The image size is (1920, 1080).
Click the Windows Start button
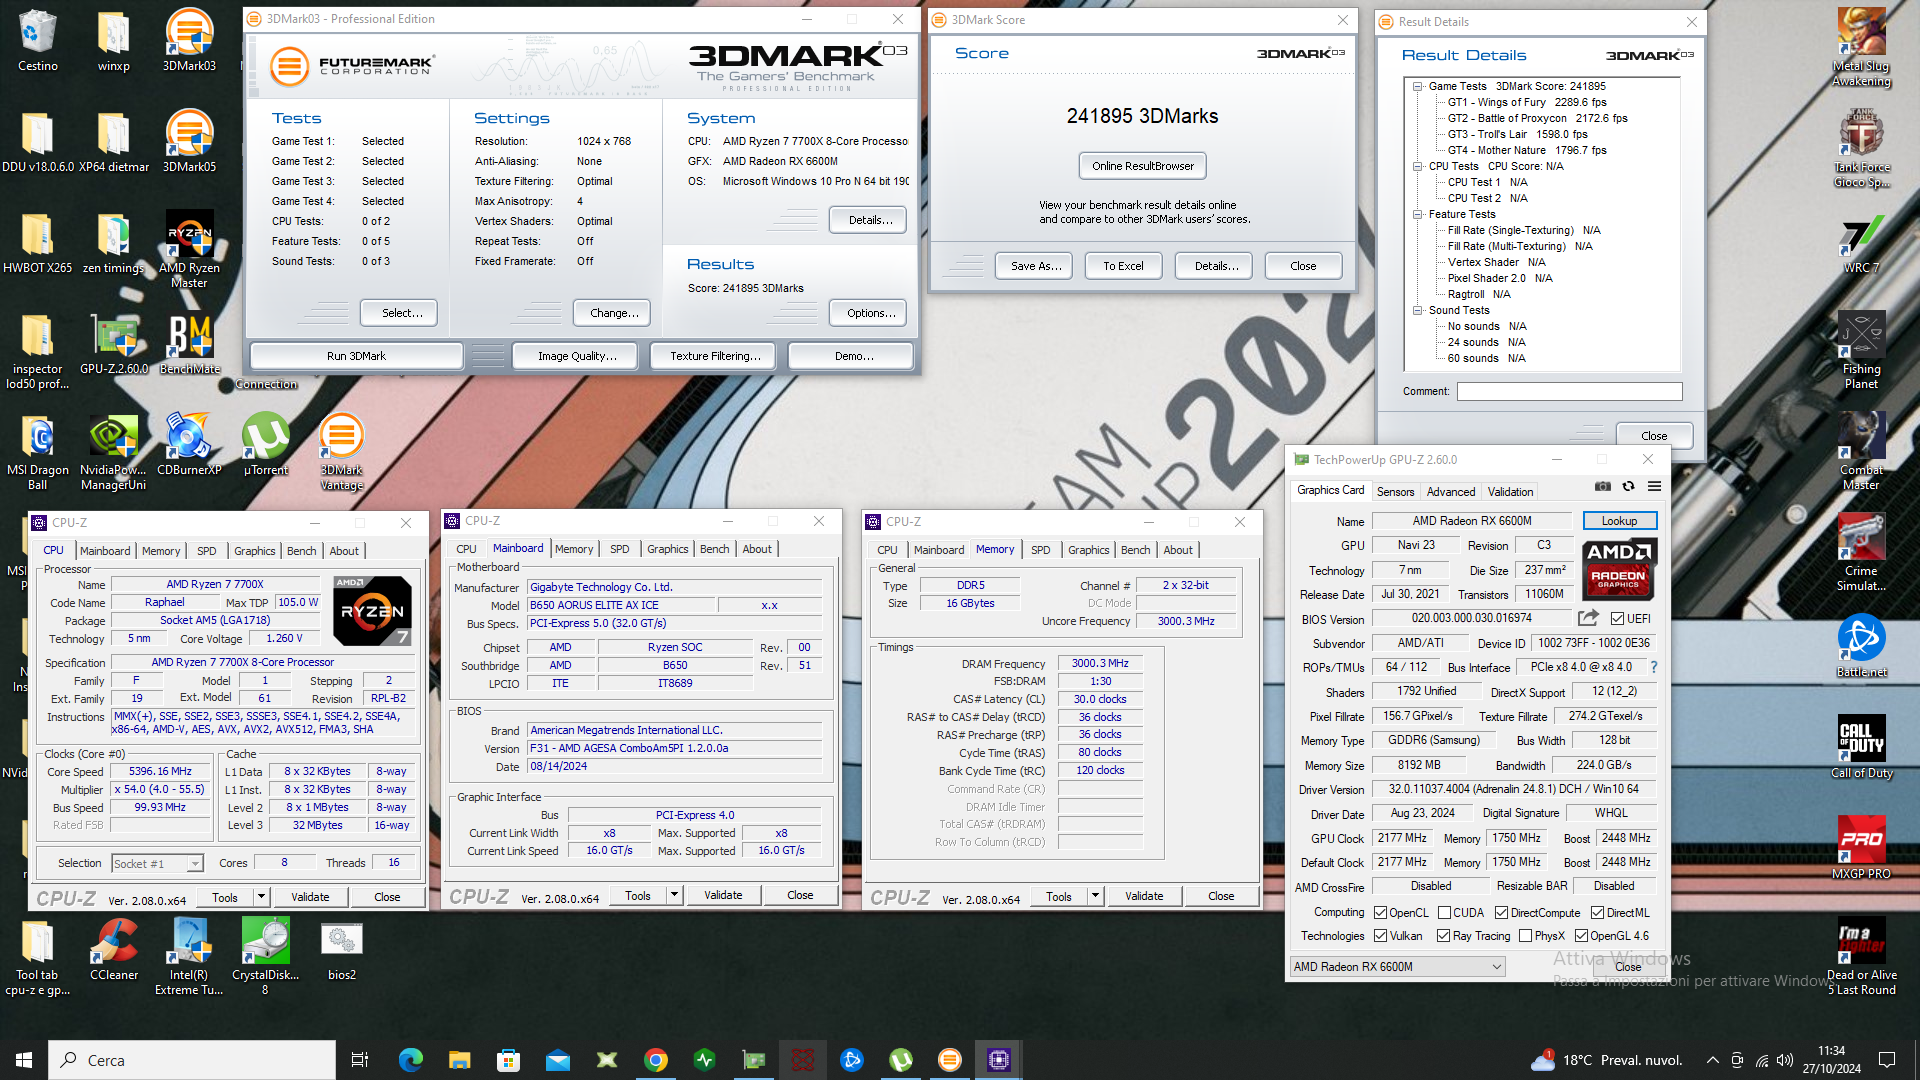[x=24, y=1060]
